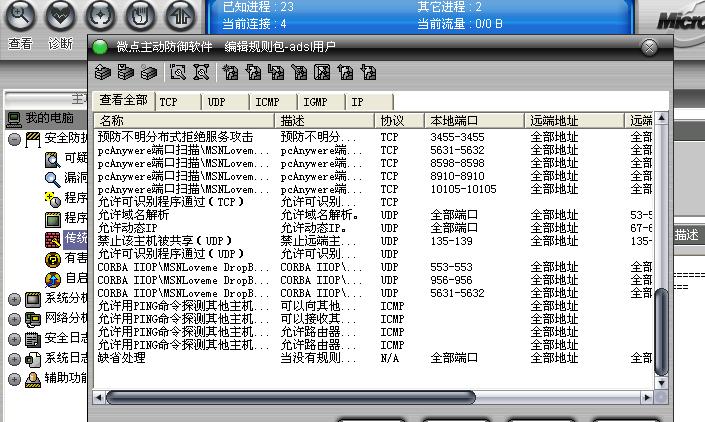
Task: Select the 可疑 item with document magnifier icon
Action: (66, 159)
